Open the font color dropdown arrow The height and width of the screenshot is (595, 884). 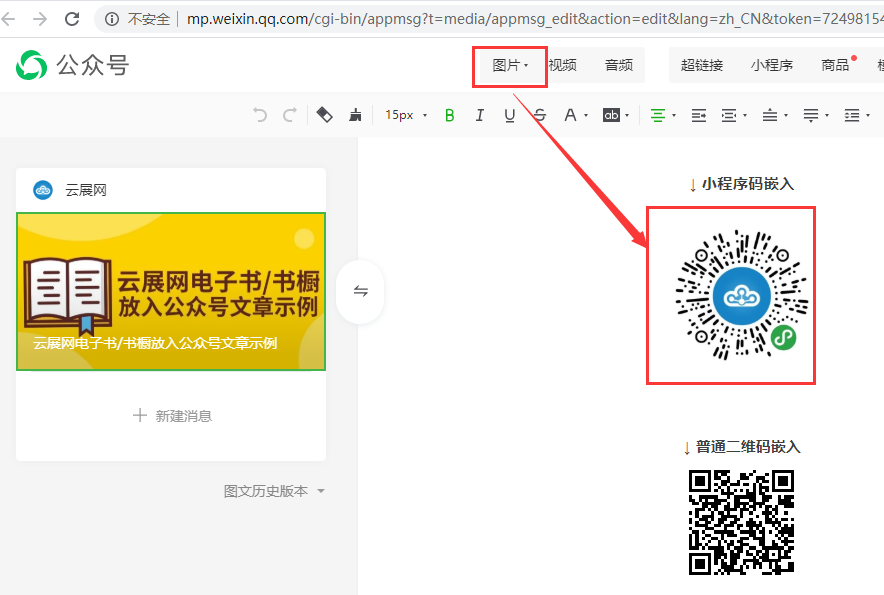tap(586, 116)
